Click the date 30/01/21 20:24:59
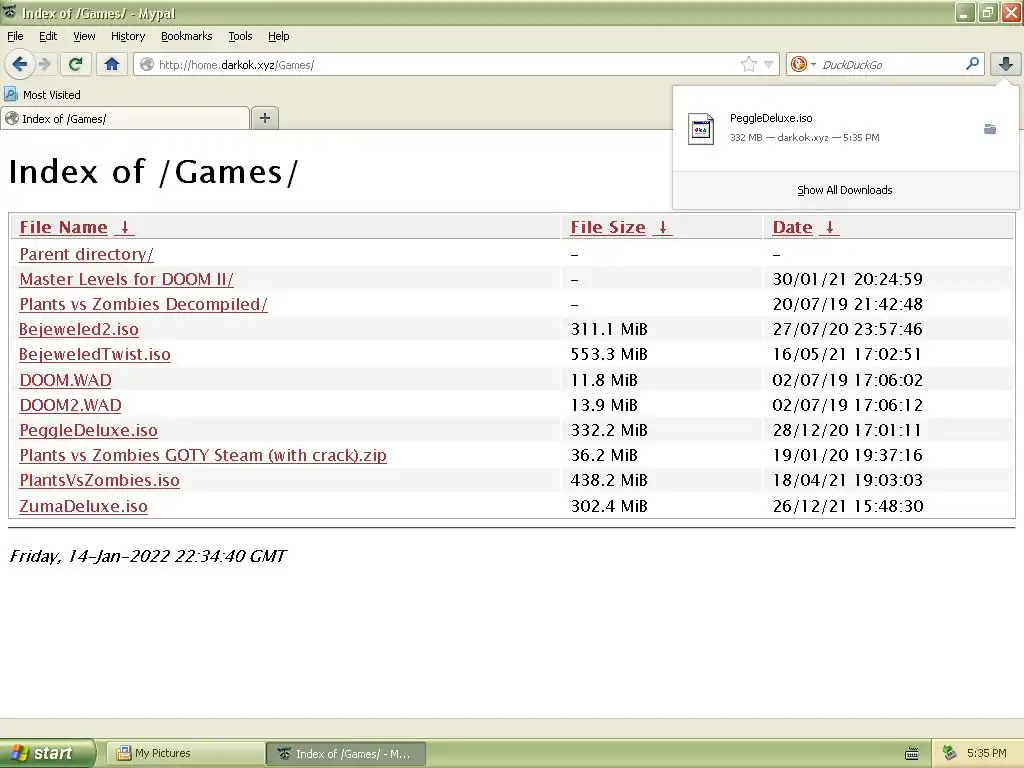The width and height of the screenshot is (1024, 768). tap(848, 279)
